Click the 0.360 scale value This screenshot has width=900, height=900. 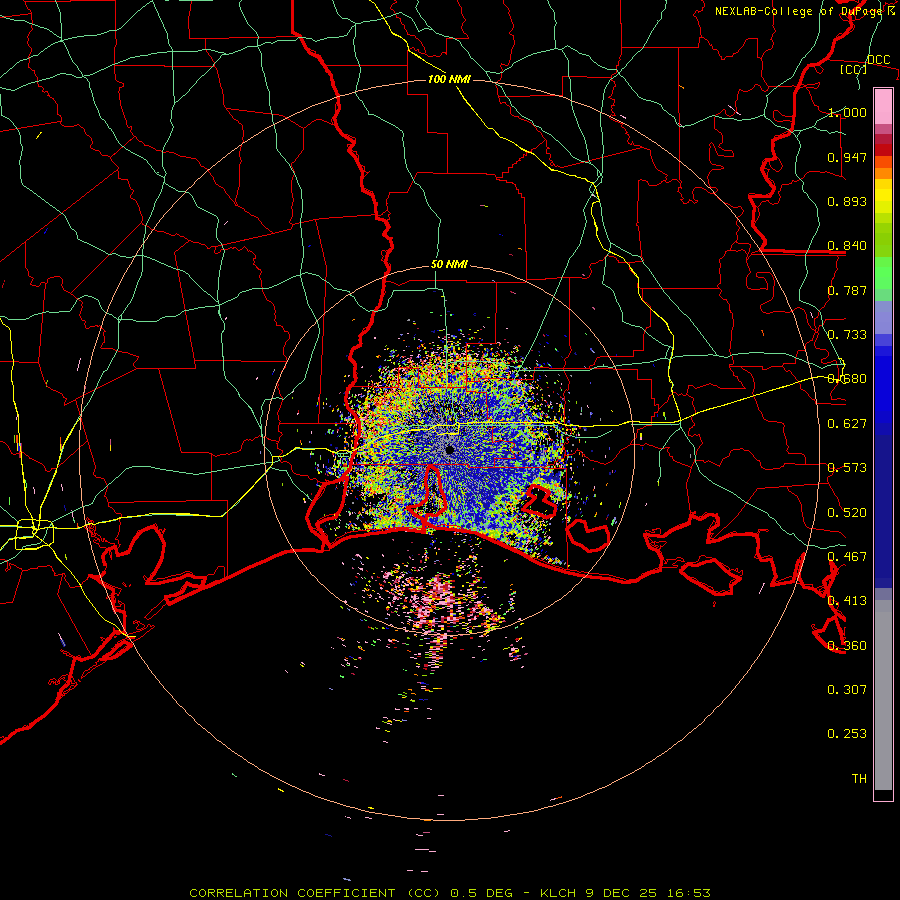click(847, 646)
